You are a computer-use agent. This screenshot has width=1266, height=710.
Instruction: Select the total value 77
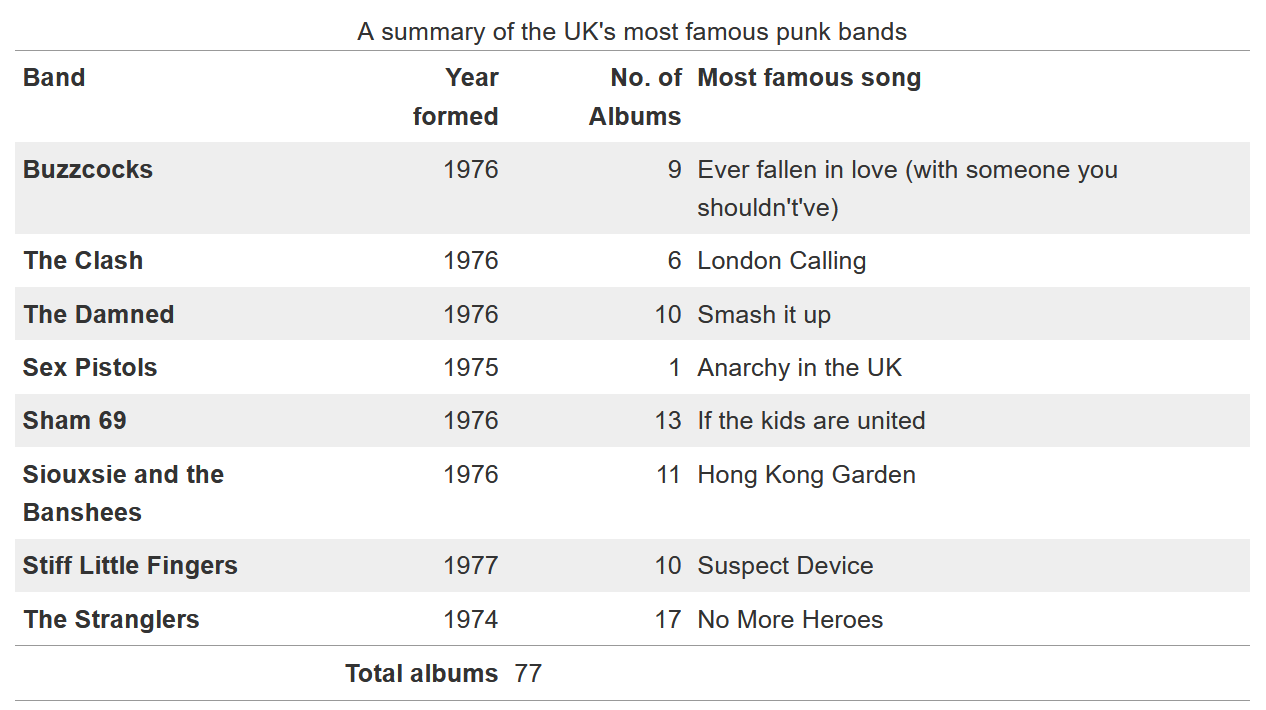point(528,674)
